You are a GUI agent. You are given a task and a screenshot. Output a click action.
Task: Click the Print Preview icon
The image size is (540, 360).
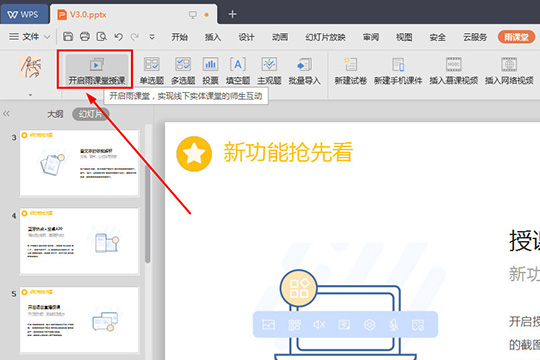tap(102, 37)
